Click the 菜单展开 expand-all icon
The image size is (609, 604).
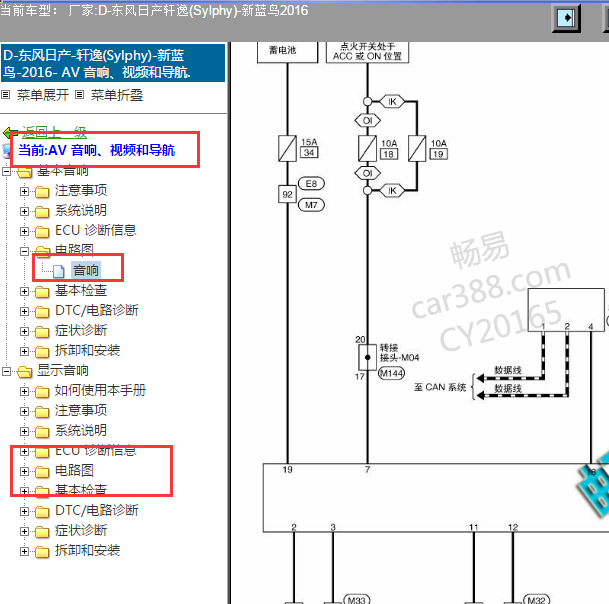5,94
